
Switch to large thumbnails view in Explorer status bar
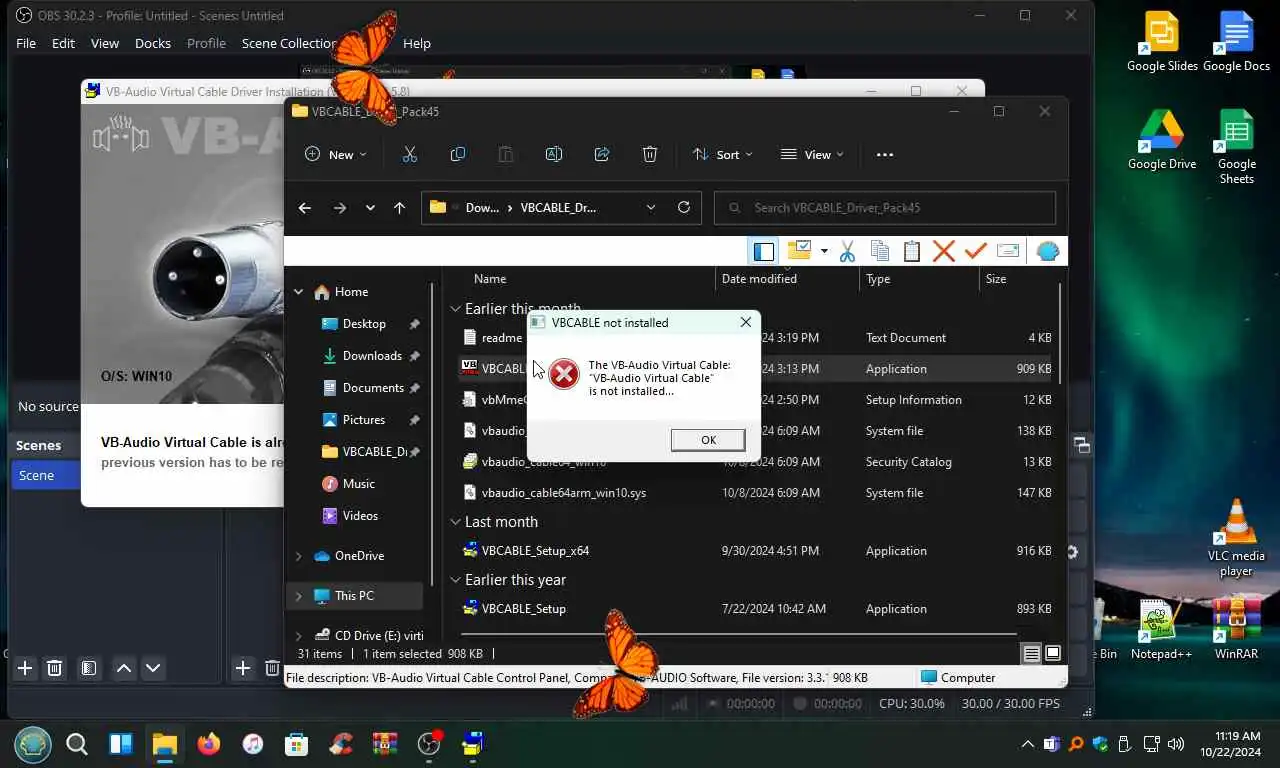[x=1053, y=654]
